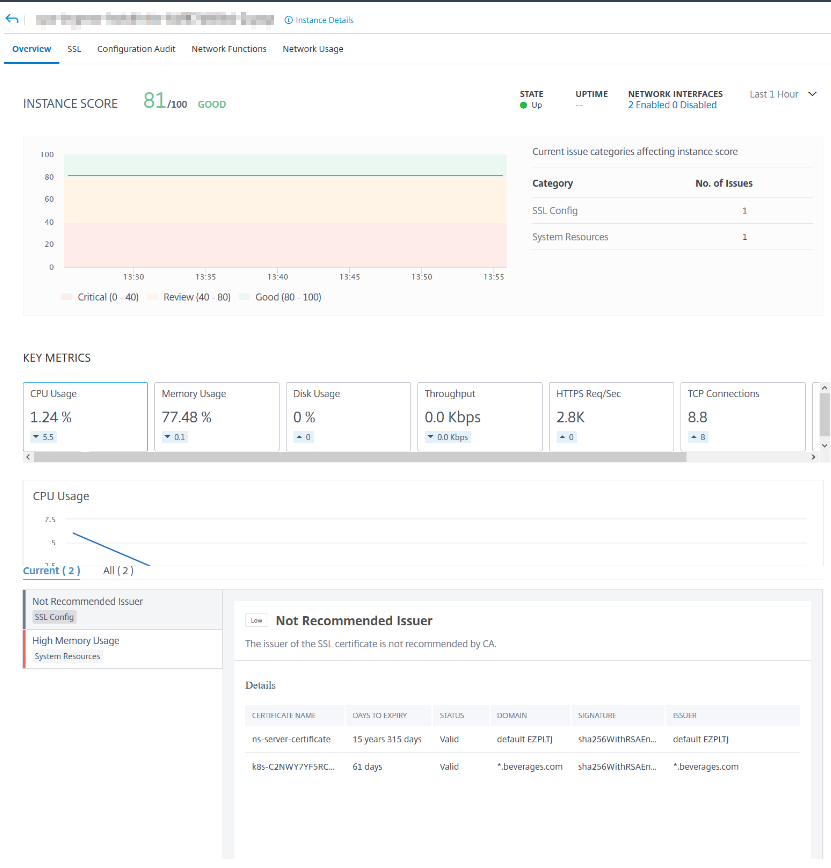Click the metrics vertical scroll up arrow
The height and width of the screenshot is (868, 831).
[824, 388]
